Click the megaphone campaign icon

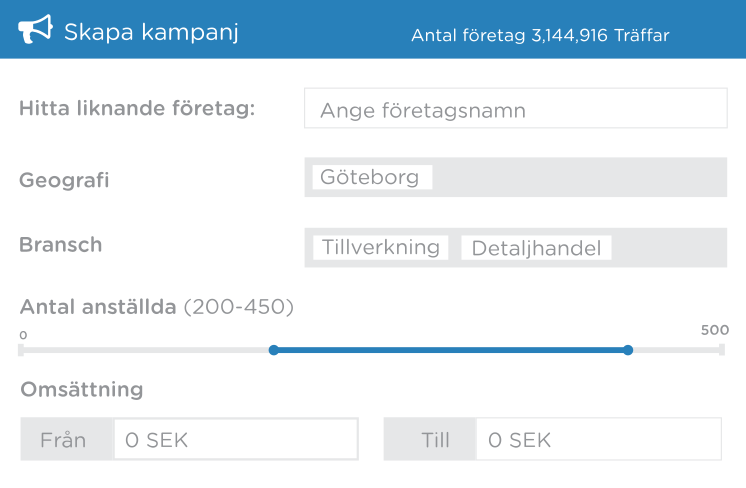point(35,29)
